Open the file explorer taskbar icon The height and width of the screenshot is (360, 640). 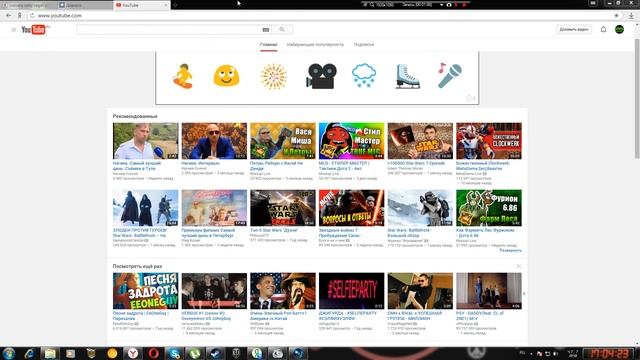[50, 353]
